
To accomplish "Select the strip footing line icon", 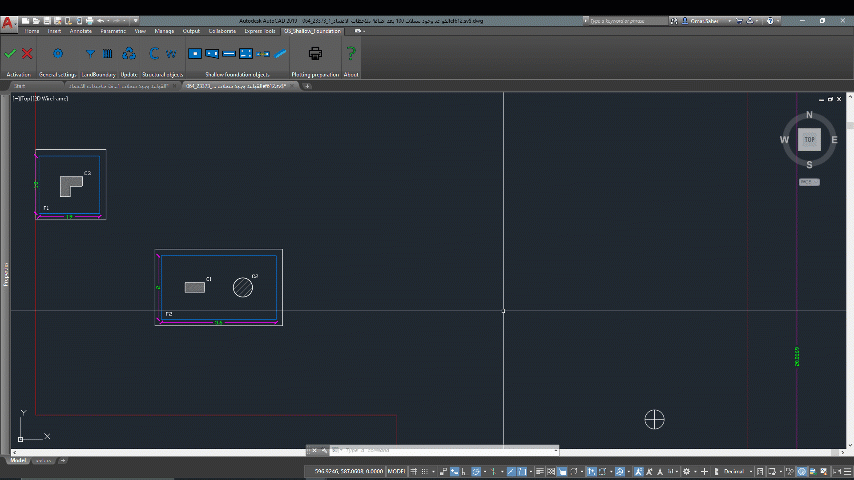I will tap(229, 53).
